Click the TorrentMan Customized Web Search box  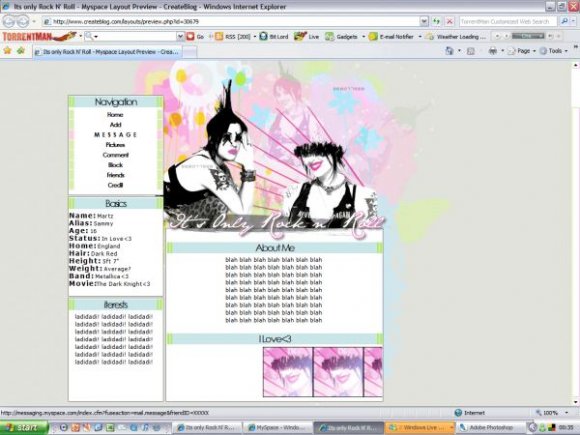(x=508, y=21)
